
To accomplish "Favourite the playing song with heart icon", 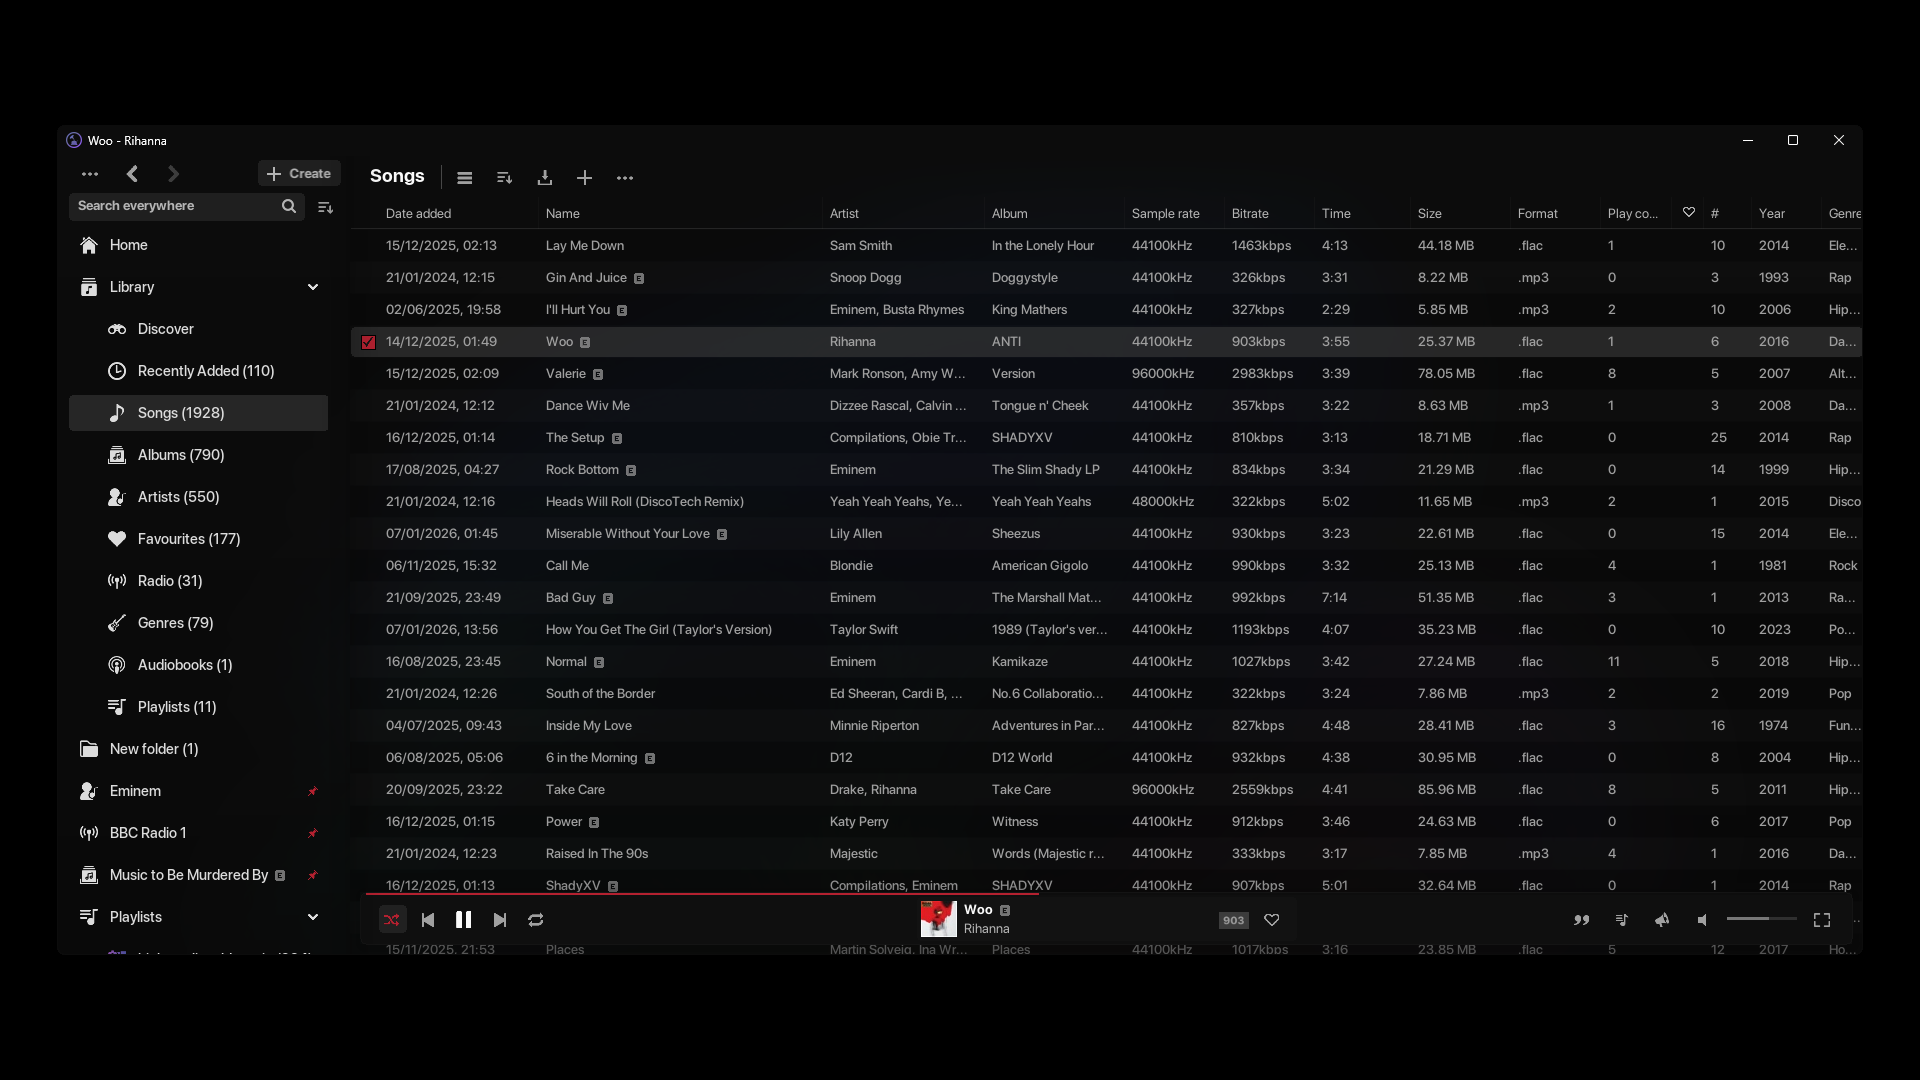I will pyautogui.click(x=1272, y=920).
